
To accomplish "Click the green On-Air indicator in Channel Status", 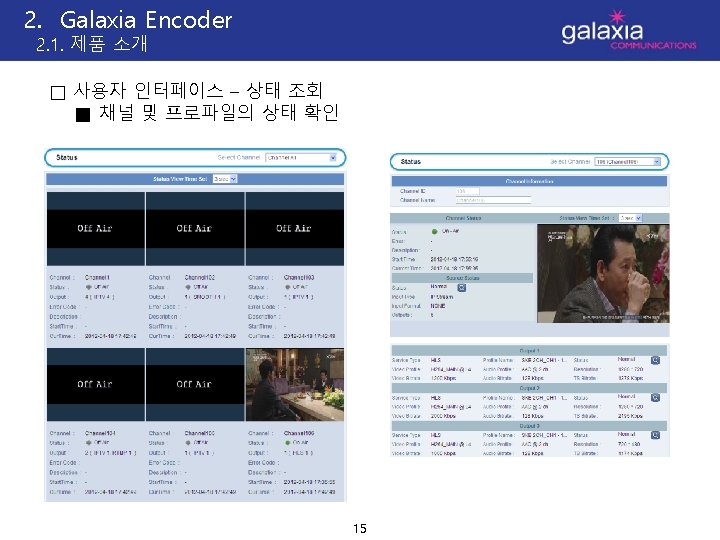I will coord(434,231).
